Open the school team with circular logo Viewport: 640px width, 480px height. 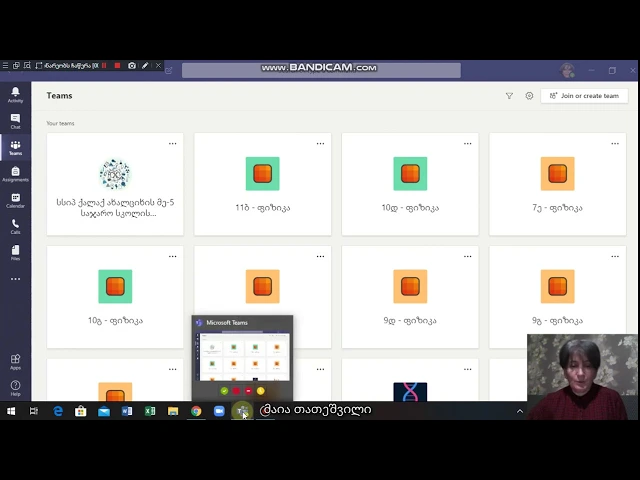115,174
